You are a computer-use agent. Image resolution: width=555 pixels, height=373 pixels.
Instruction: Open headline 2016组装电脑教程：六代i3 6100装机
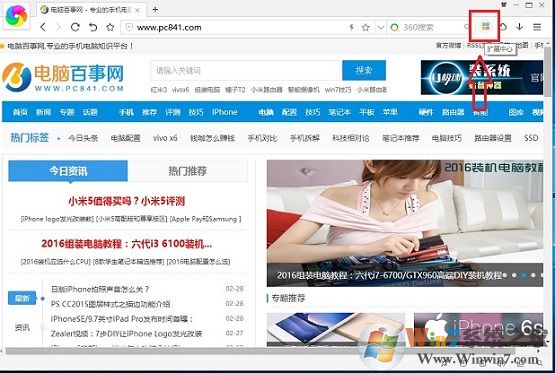tap(127, 244)
